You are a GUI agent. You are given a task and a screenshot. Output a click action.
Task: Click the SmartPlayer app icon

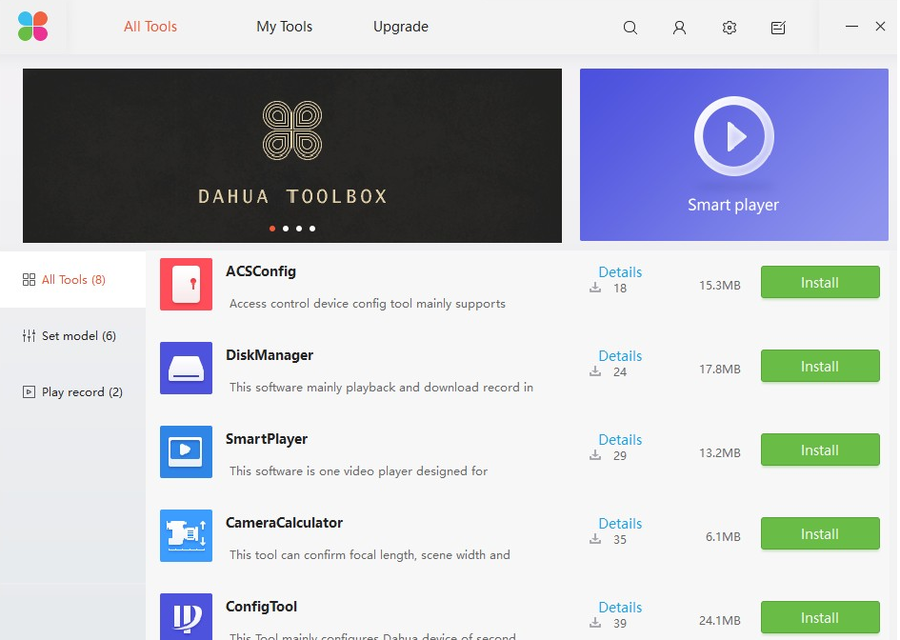click(x=186, y=452)
